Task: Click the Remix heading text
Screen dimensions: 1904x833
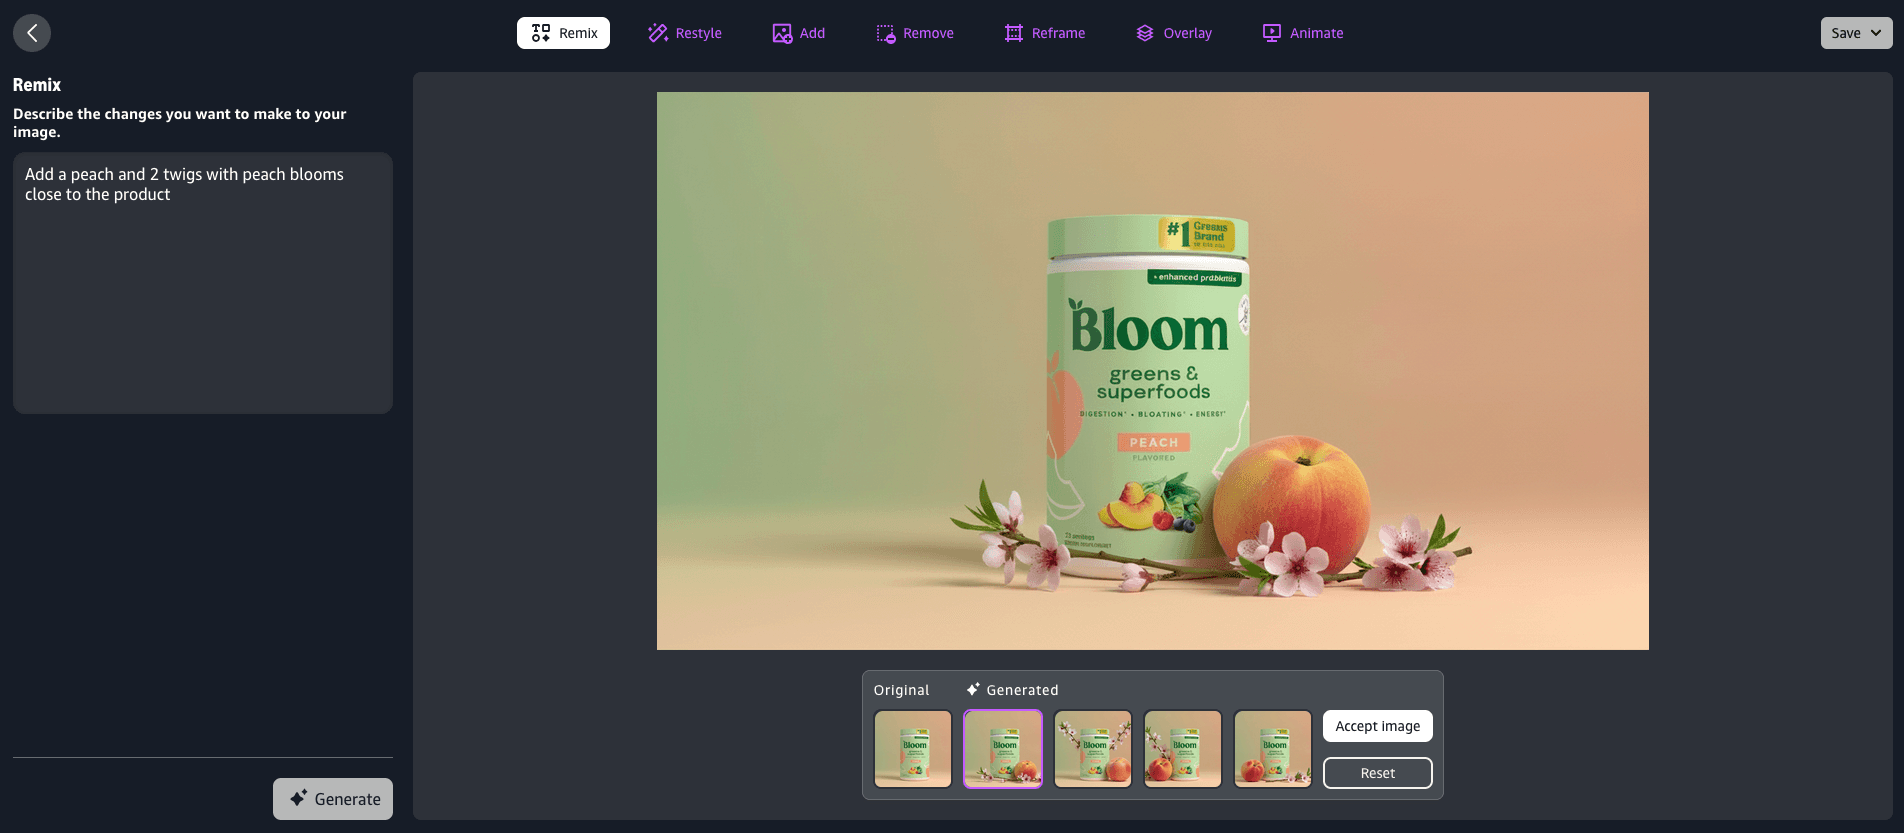Action: 37,85
